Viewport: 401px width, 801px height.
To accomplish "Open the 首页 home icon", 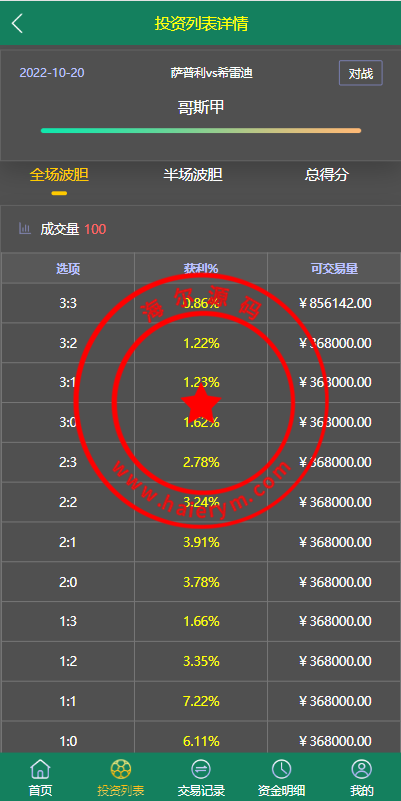I will (40, 768).
